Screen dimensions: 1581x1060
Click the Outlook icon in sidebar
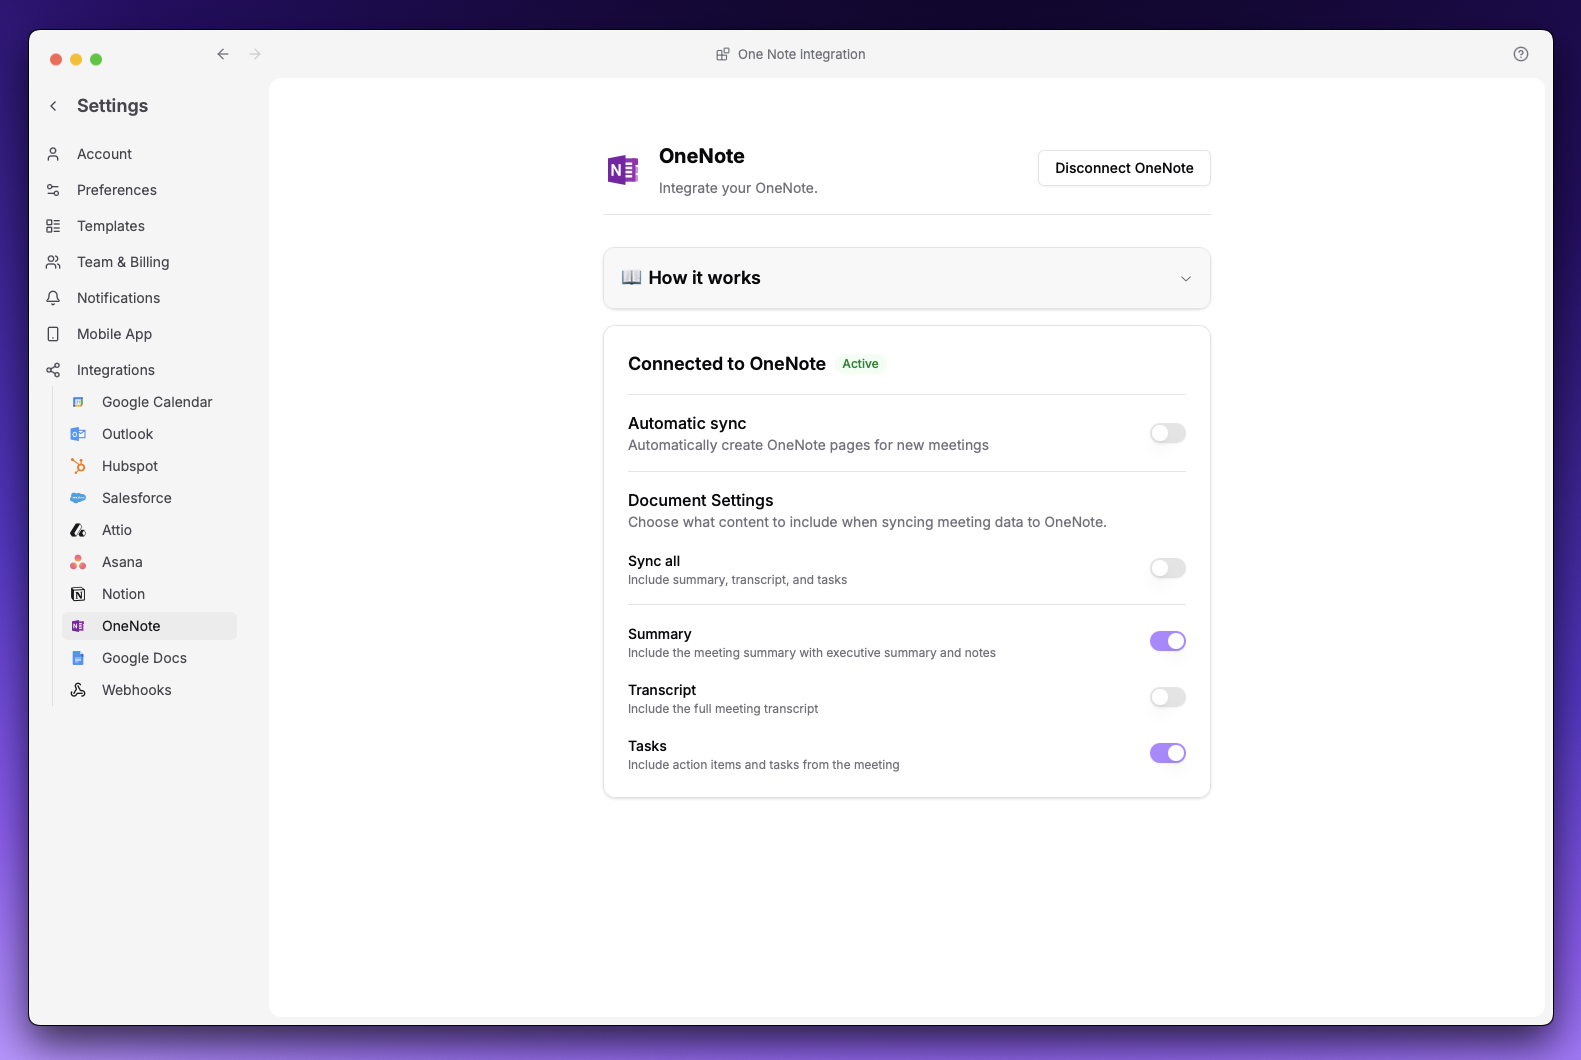pyautogui.click(x=78, y=434)
